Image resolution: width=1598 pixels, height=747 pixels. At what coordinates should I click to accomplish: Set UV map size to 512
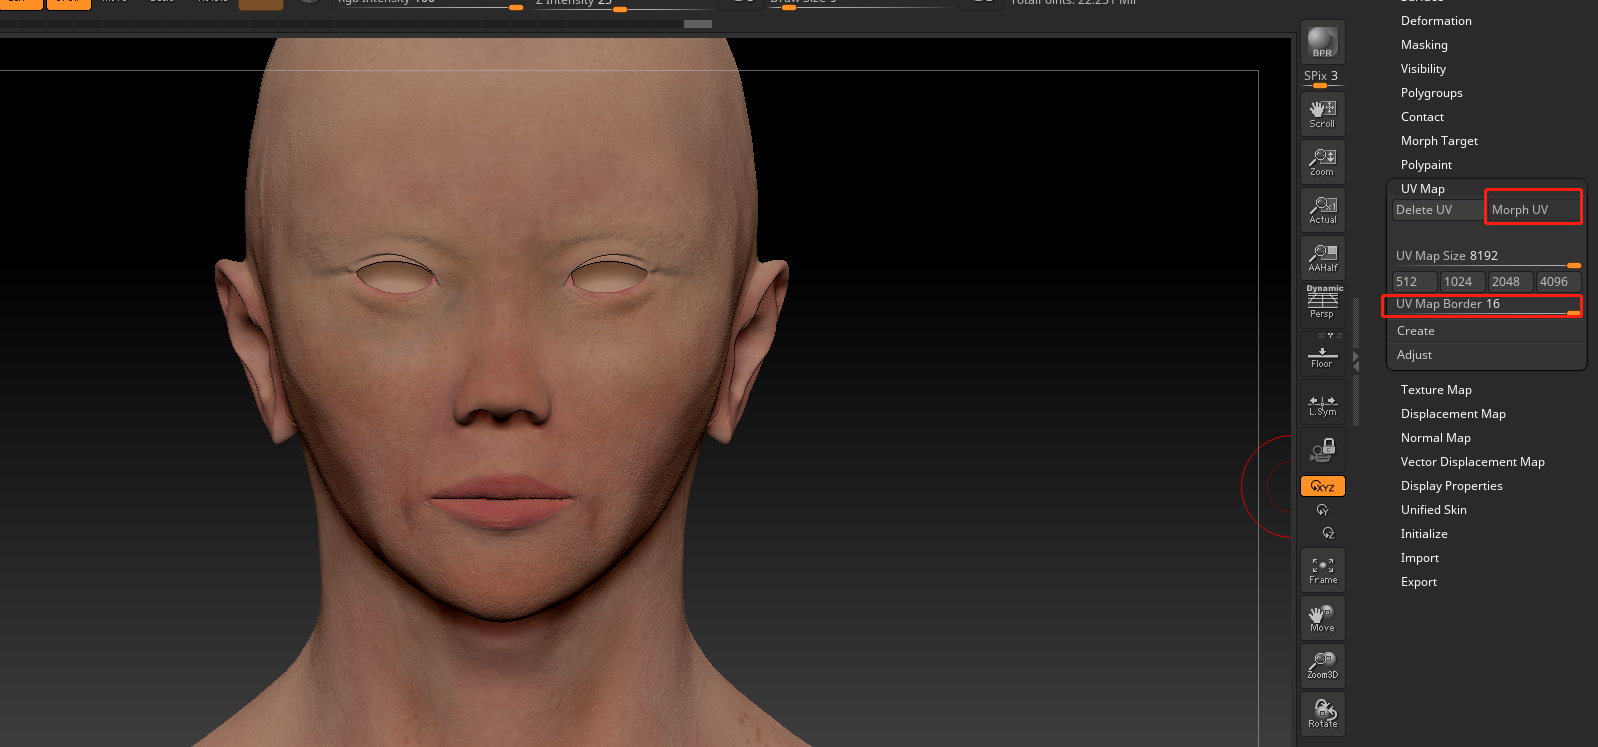coord(1414,282)
